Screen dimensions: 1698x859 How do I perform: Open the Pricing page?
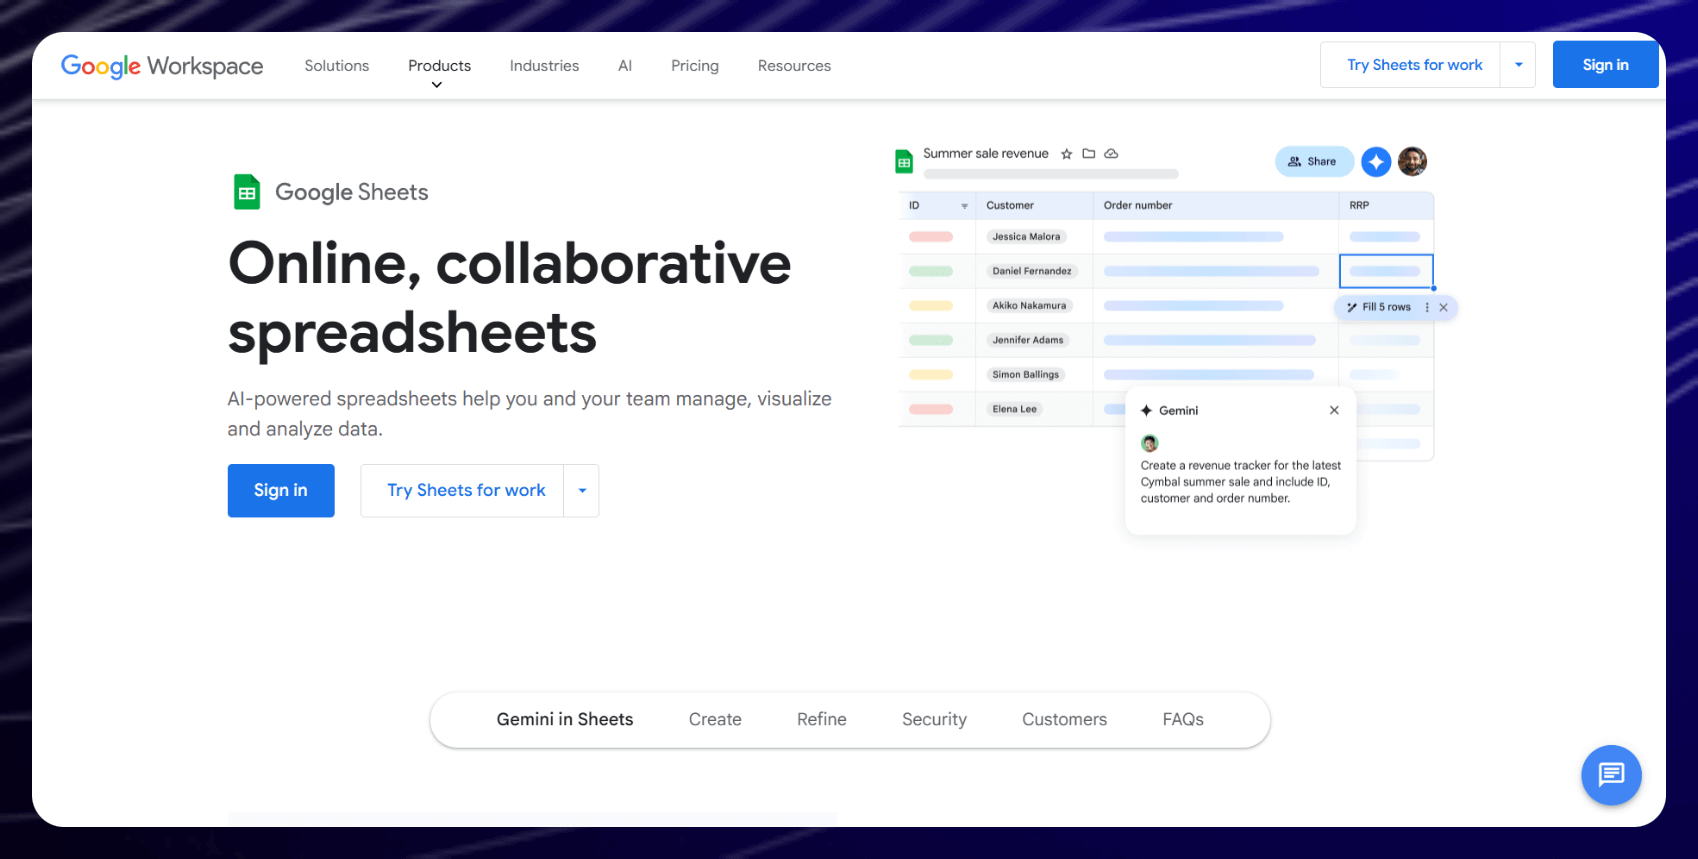point(695,66)
